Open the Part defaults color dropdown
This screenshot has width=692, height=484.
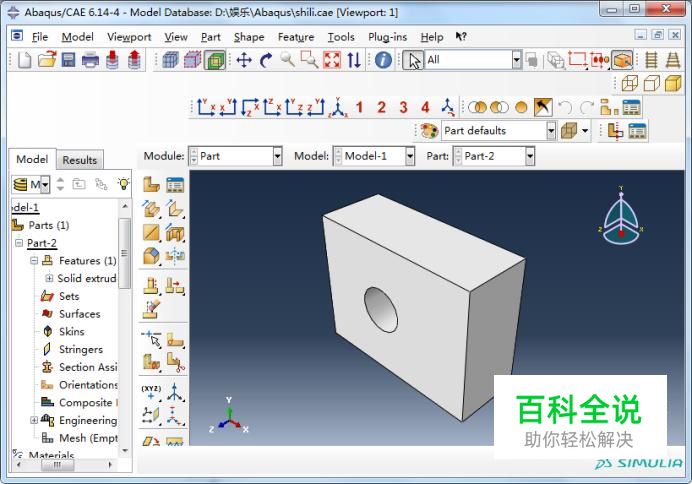(551, 131)
